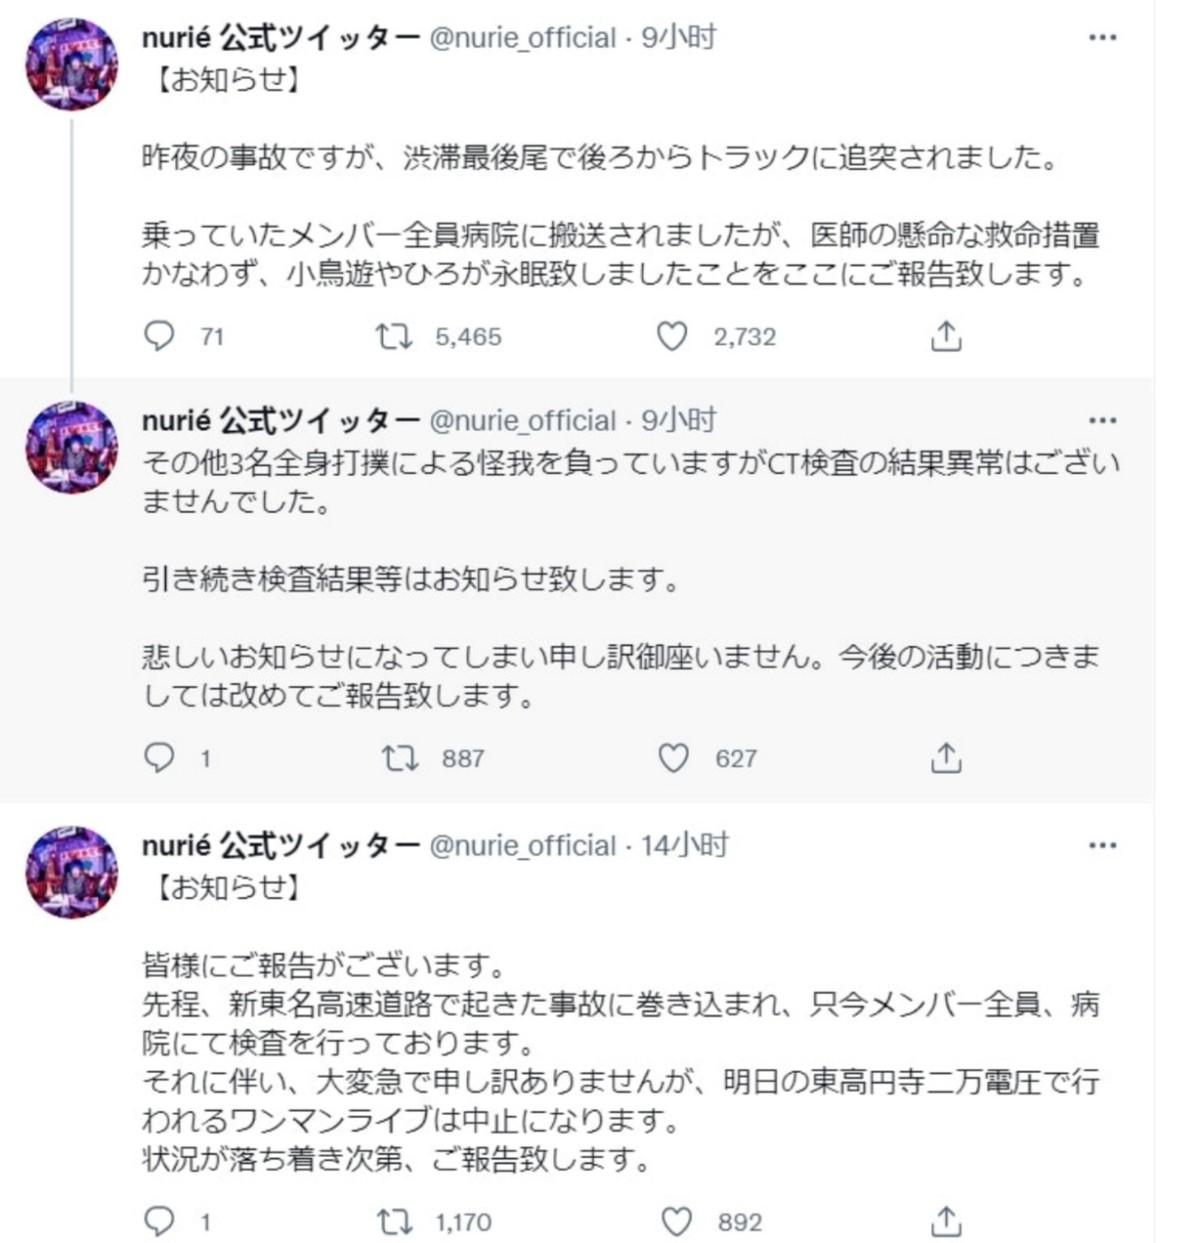The height and width of the screenshot is (1243, 1200).
Task: Like the bottom tweet showing 892 likes
Action: 672,1220
